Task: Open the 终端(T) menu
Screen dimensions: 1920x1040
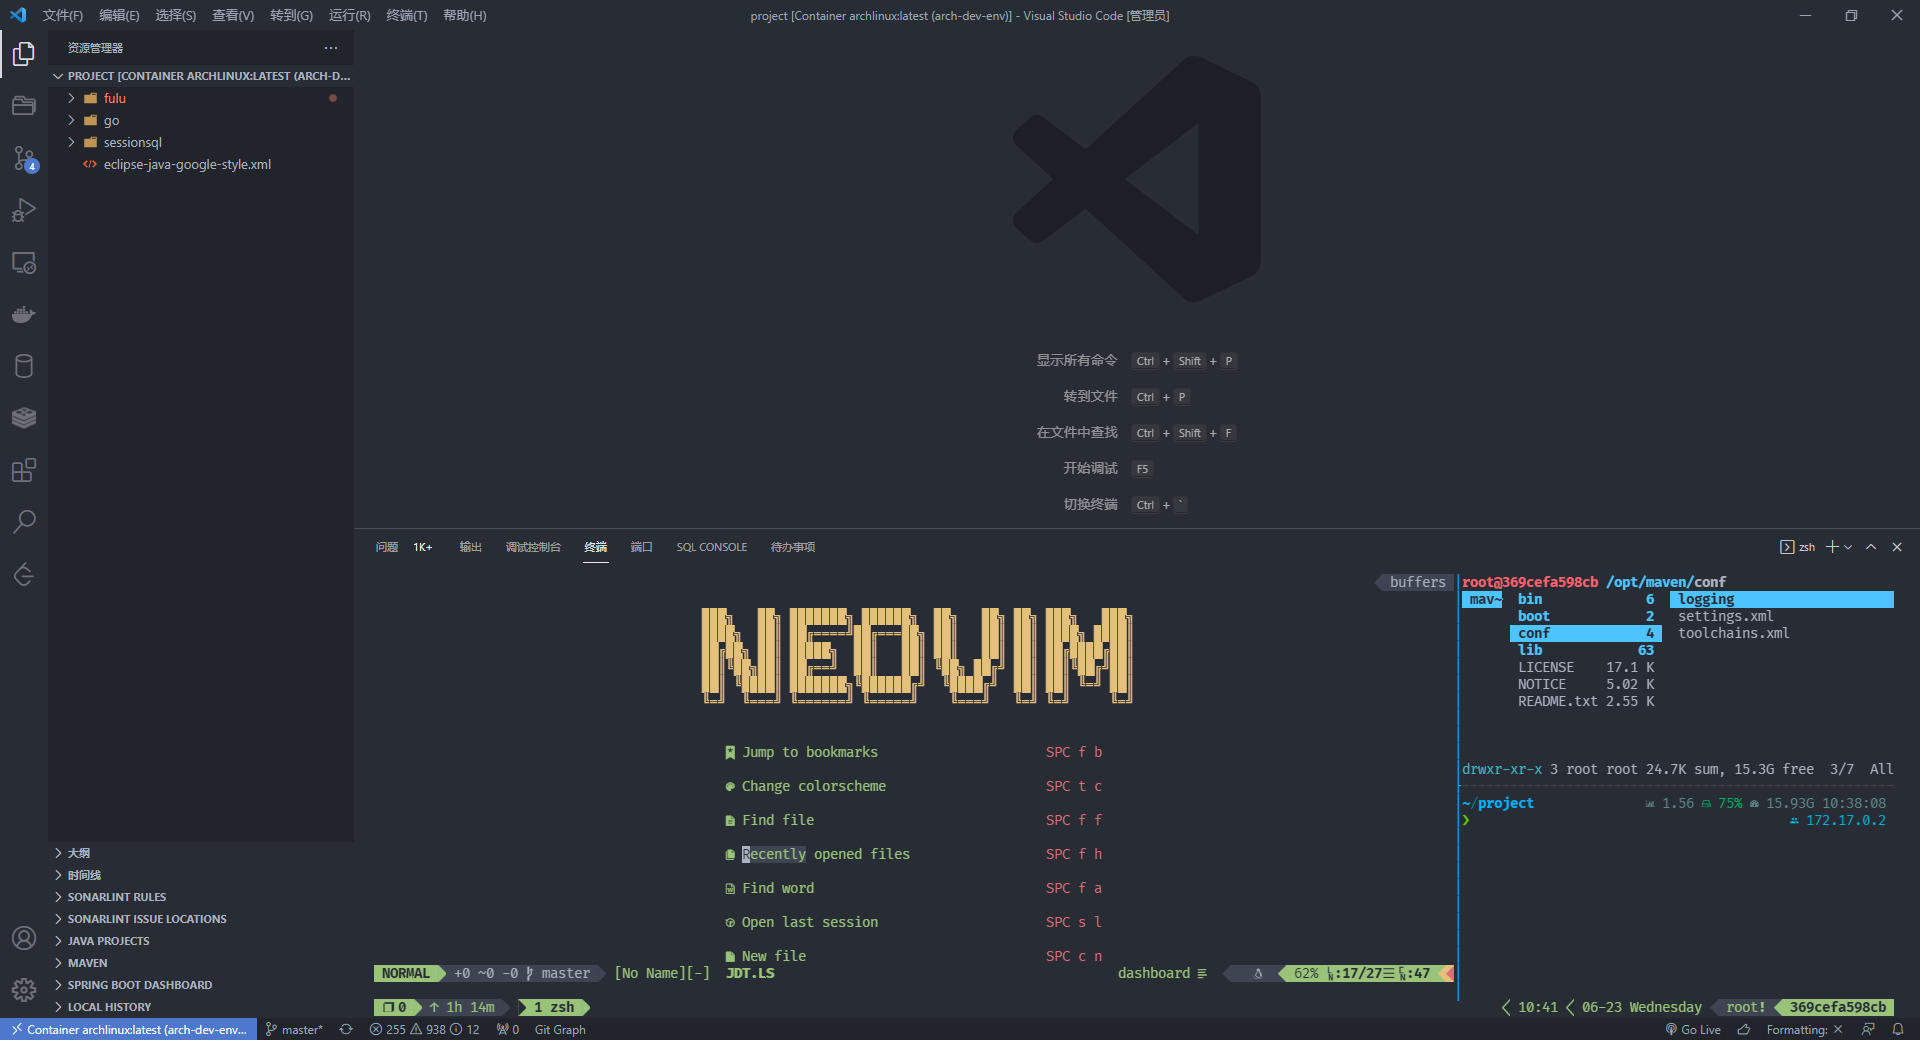Action: (x=407, y=15)
